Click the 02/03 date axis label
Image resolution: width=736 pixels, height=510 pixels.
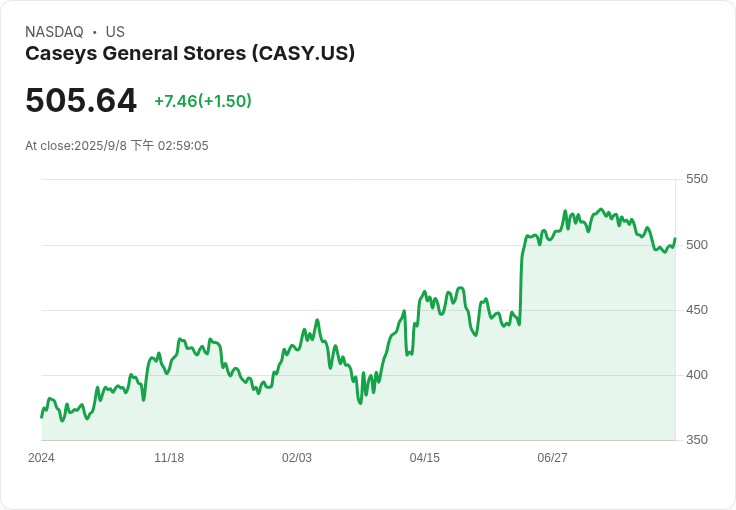[x=297, y=458]
